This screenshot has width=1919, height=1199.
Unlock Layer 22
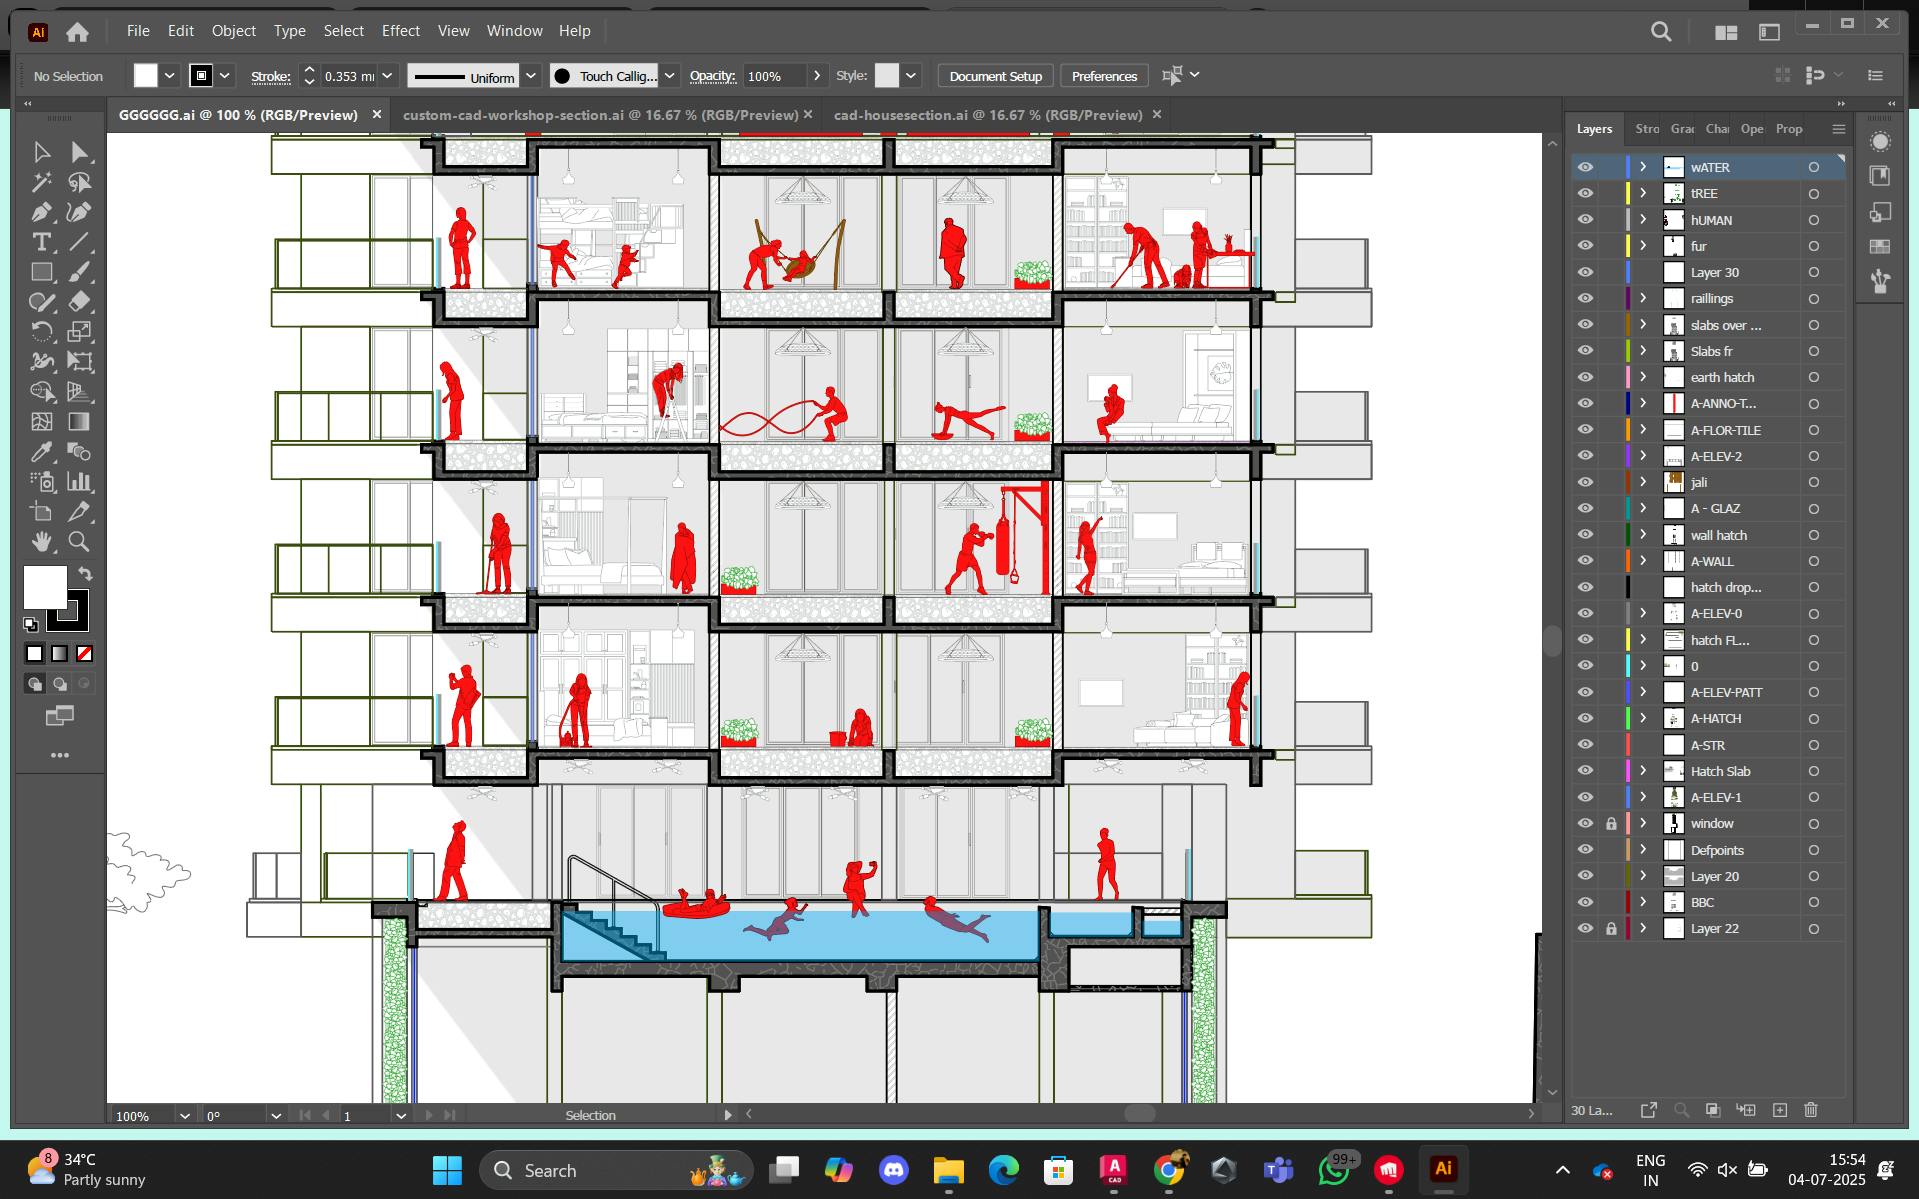pyautogui.click(x=1611, y=929)
